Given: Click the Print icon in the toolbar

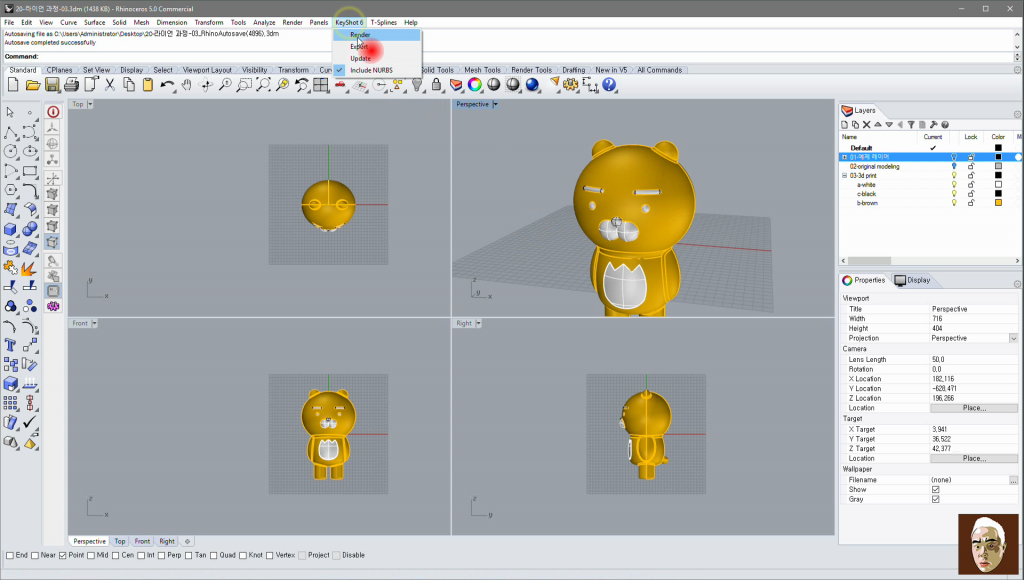Looking at the screenshot, I should click(71, 85).
